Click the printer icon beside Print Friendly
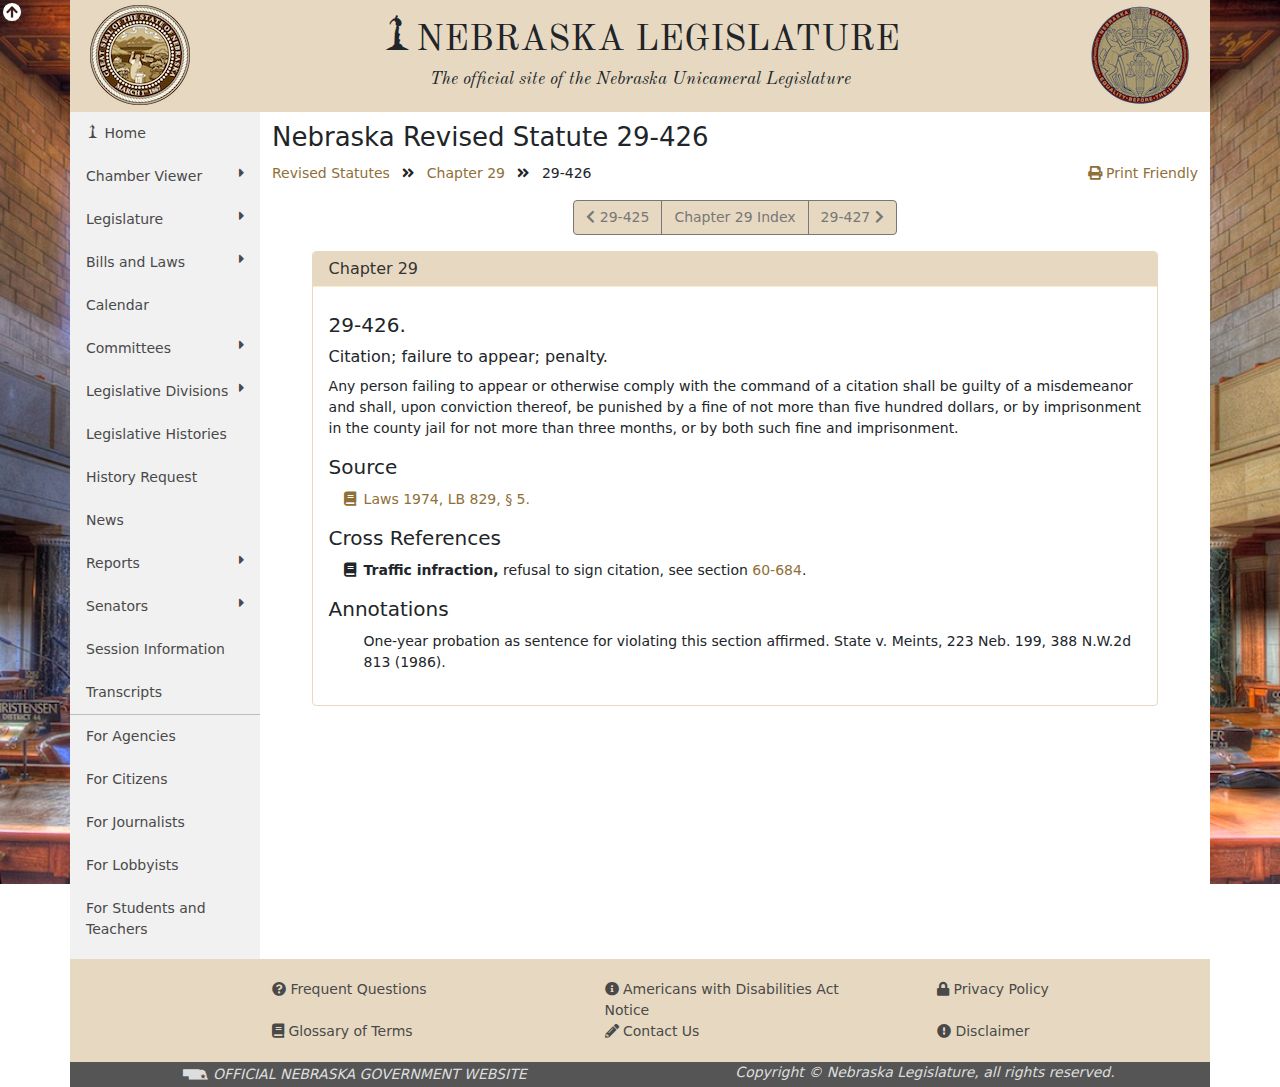 pyautogui.click(x=1095, y=173)
